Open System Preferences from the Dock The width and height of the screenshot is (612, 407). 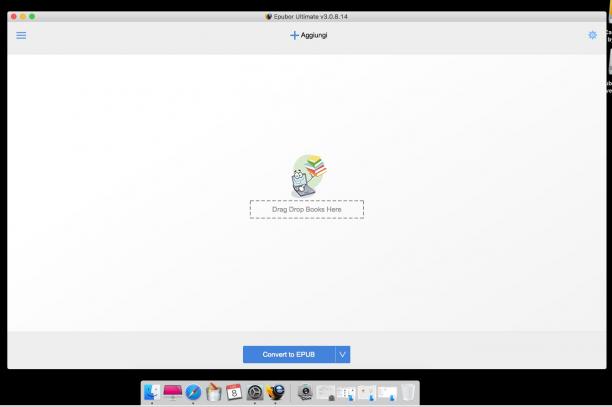(x=255, y=392)
